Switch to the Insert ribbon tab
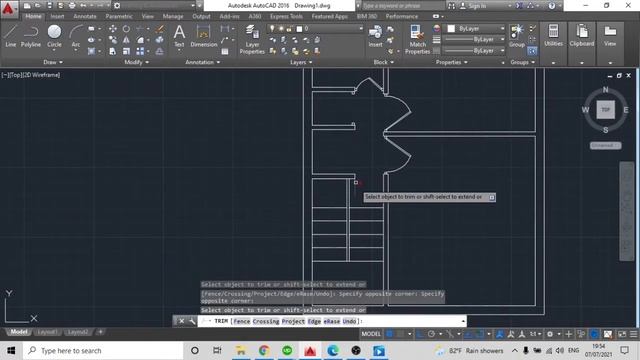 coord(57,16)
